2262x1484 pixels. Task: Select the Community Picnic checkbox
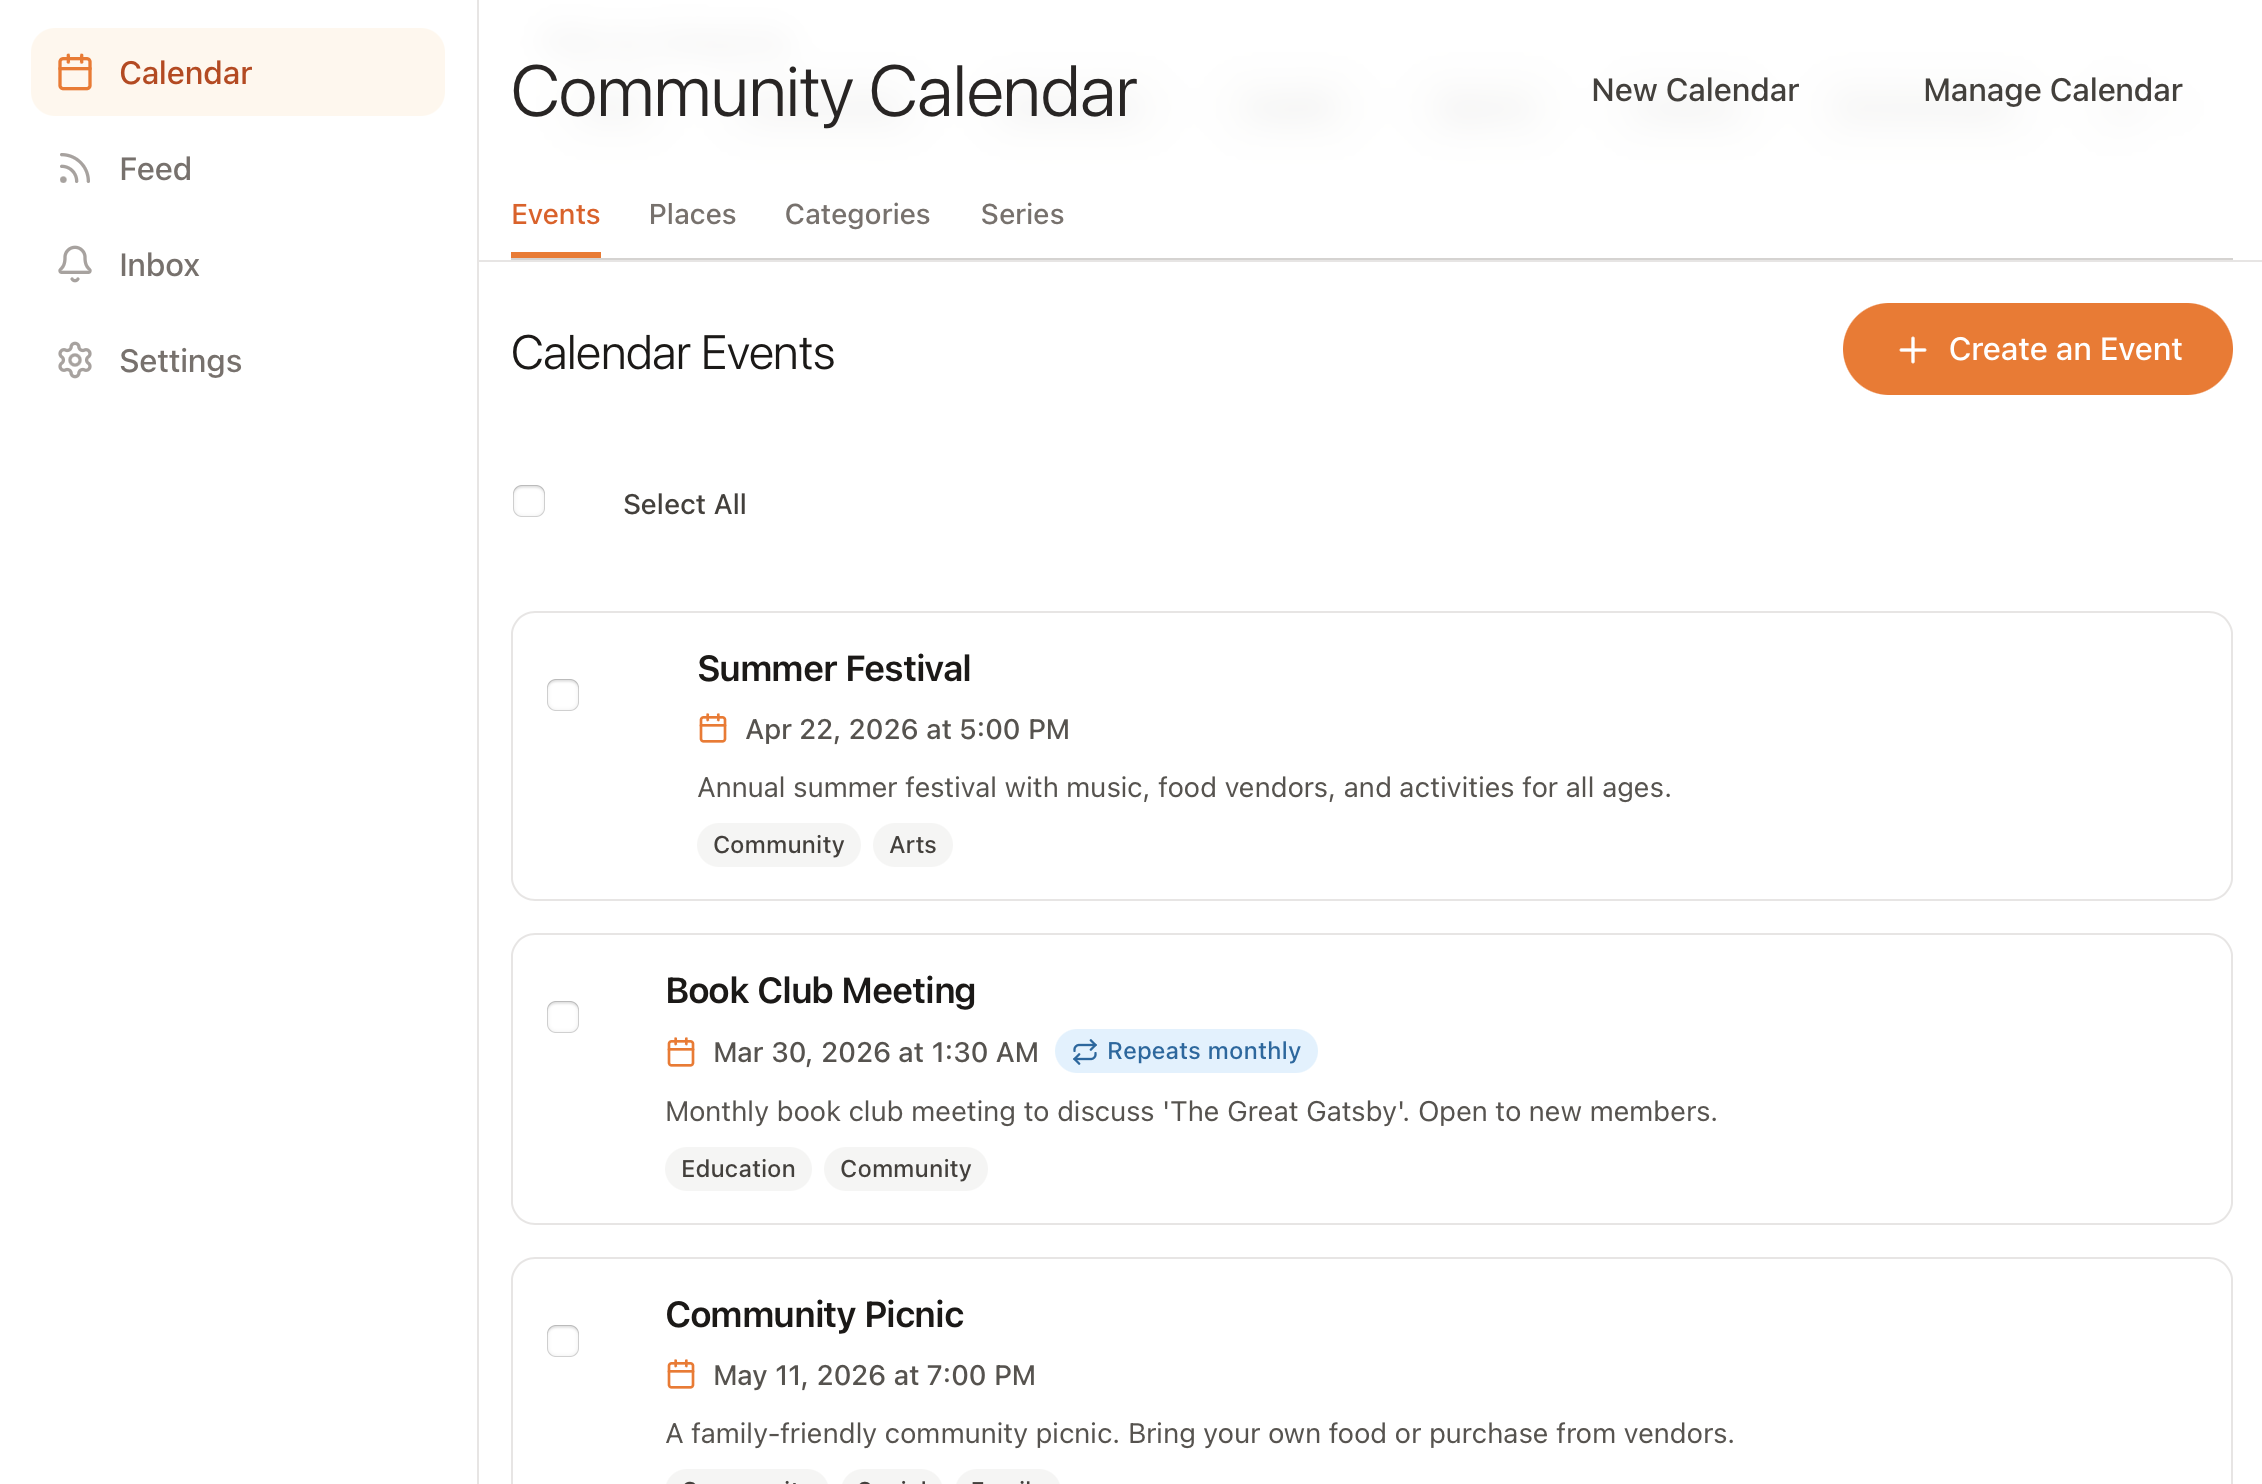(563, 1340)
